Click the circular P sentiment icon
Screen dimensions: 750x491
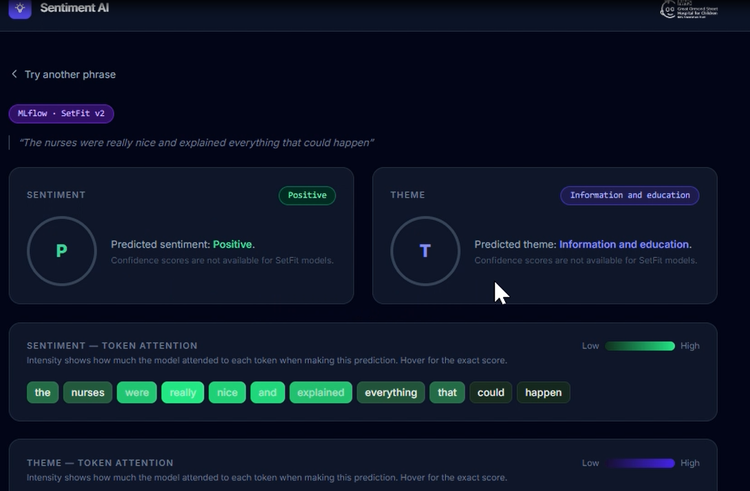pos(62,251)
